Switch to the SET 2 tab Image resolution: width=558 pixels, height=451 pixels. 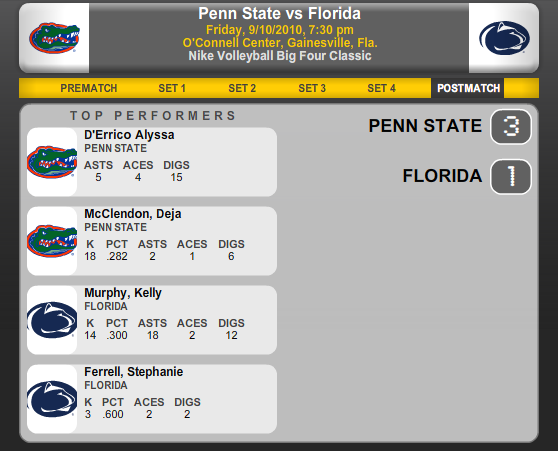tap(242, 88)
